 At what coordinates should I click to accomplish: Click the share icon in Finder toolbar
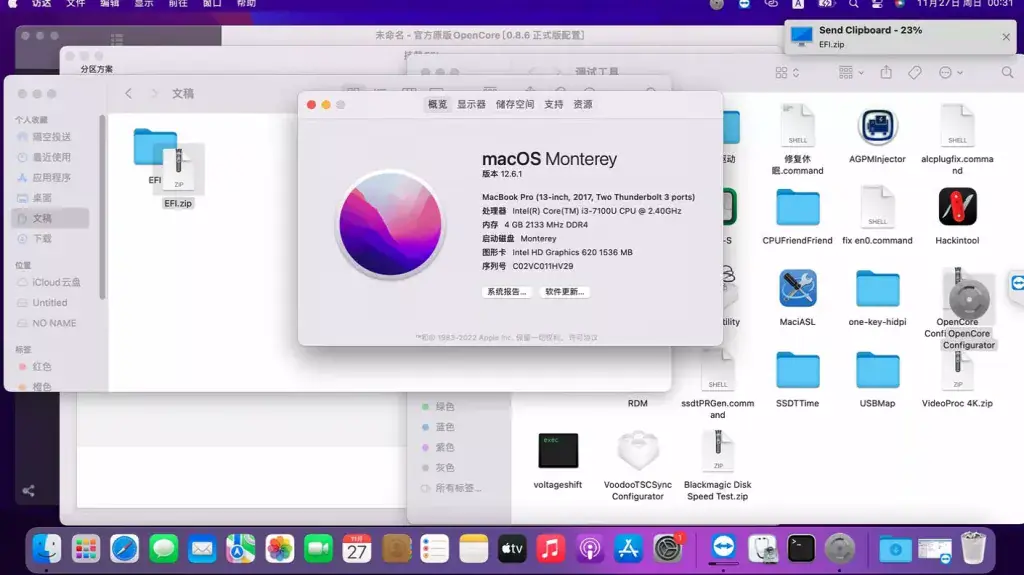pyautogui.click(x=886, y=73)
